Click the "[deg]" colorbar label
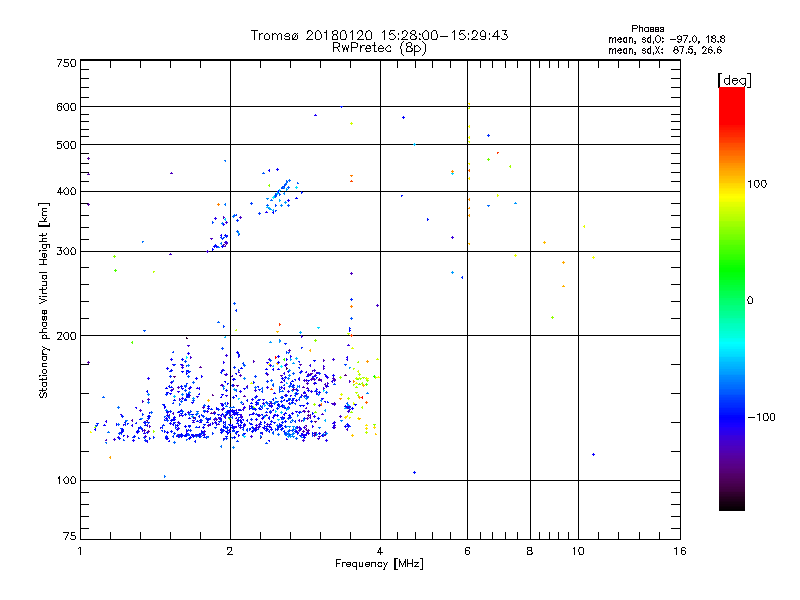 click(734, 80)
